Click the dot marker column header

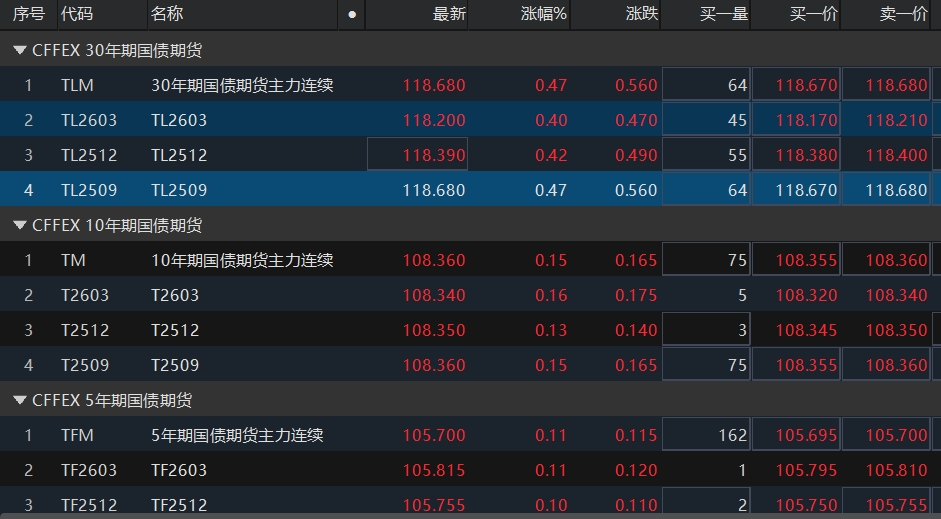tap(352, 14)
